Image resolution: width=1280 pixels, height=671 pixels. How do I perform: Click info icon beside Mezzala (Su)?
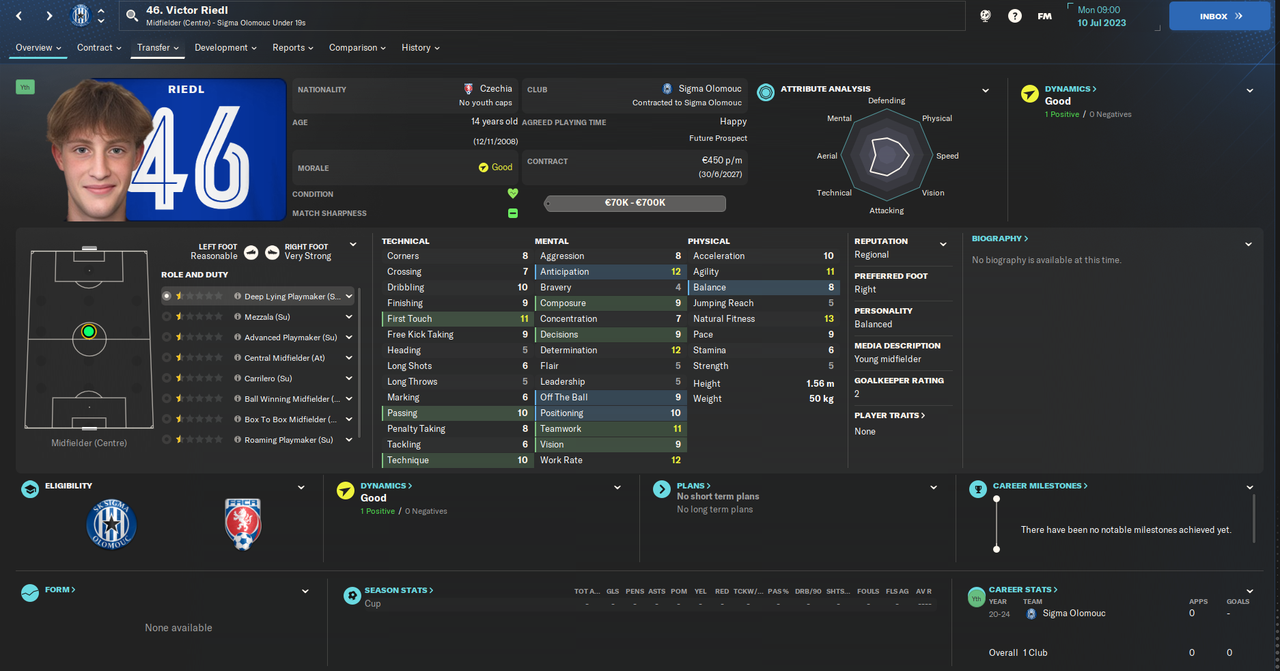pyautogui.click(x=237, y=317)
